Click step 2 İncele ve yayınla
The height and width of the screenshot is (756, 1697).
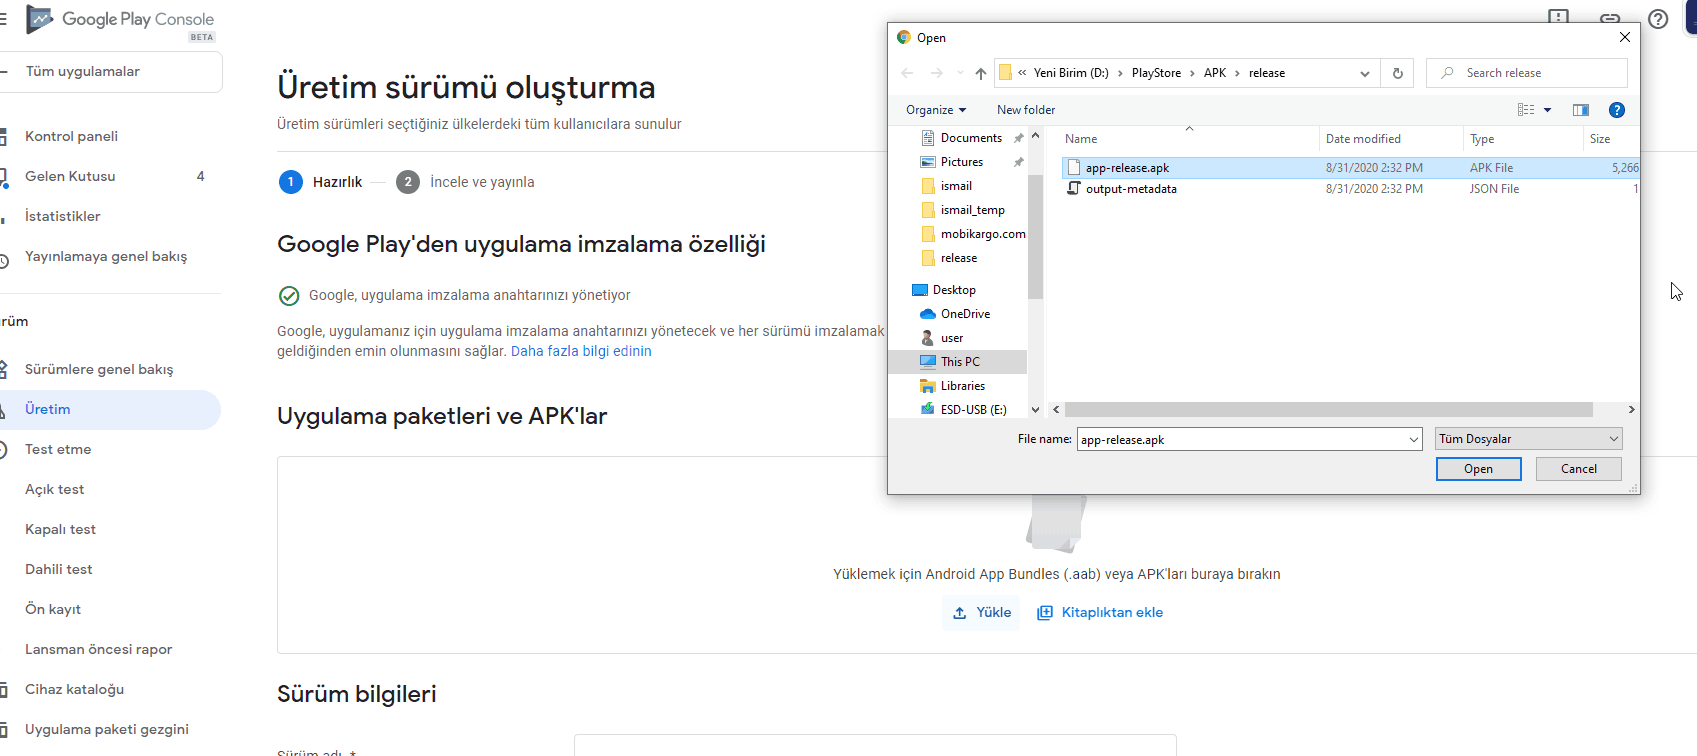click(465, 182)
